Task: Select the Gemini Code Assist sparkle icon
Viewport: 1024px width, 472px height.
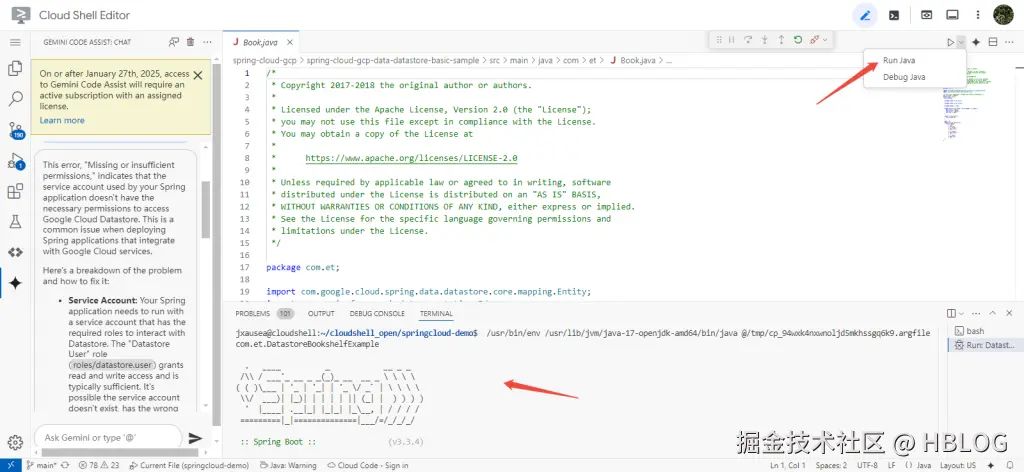Action: [14, 283]
